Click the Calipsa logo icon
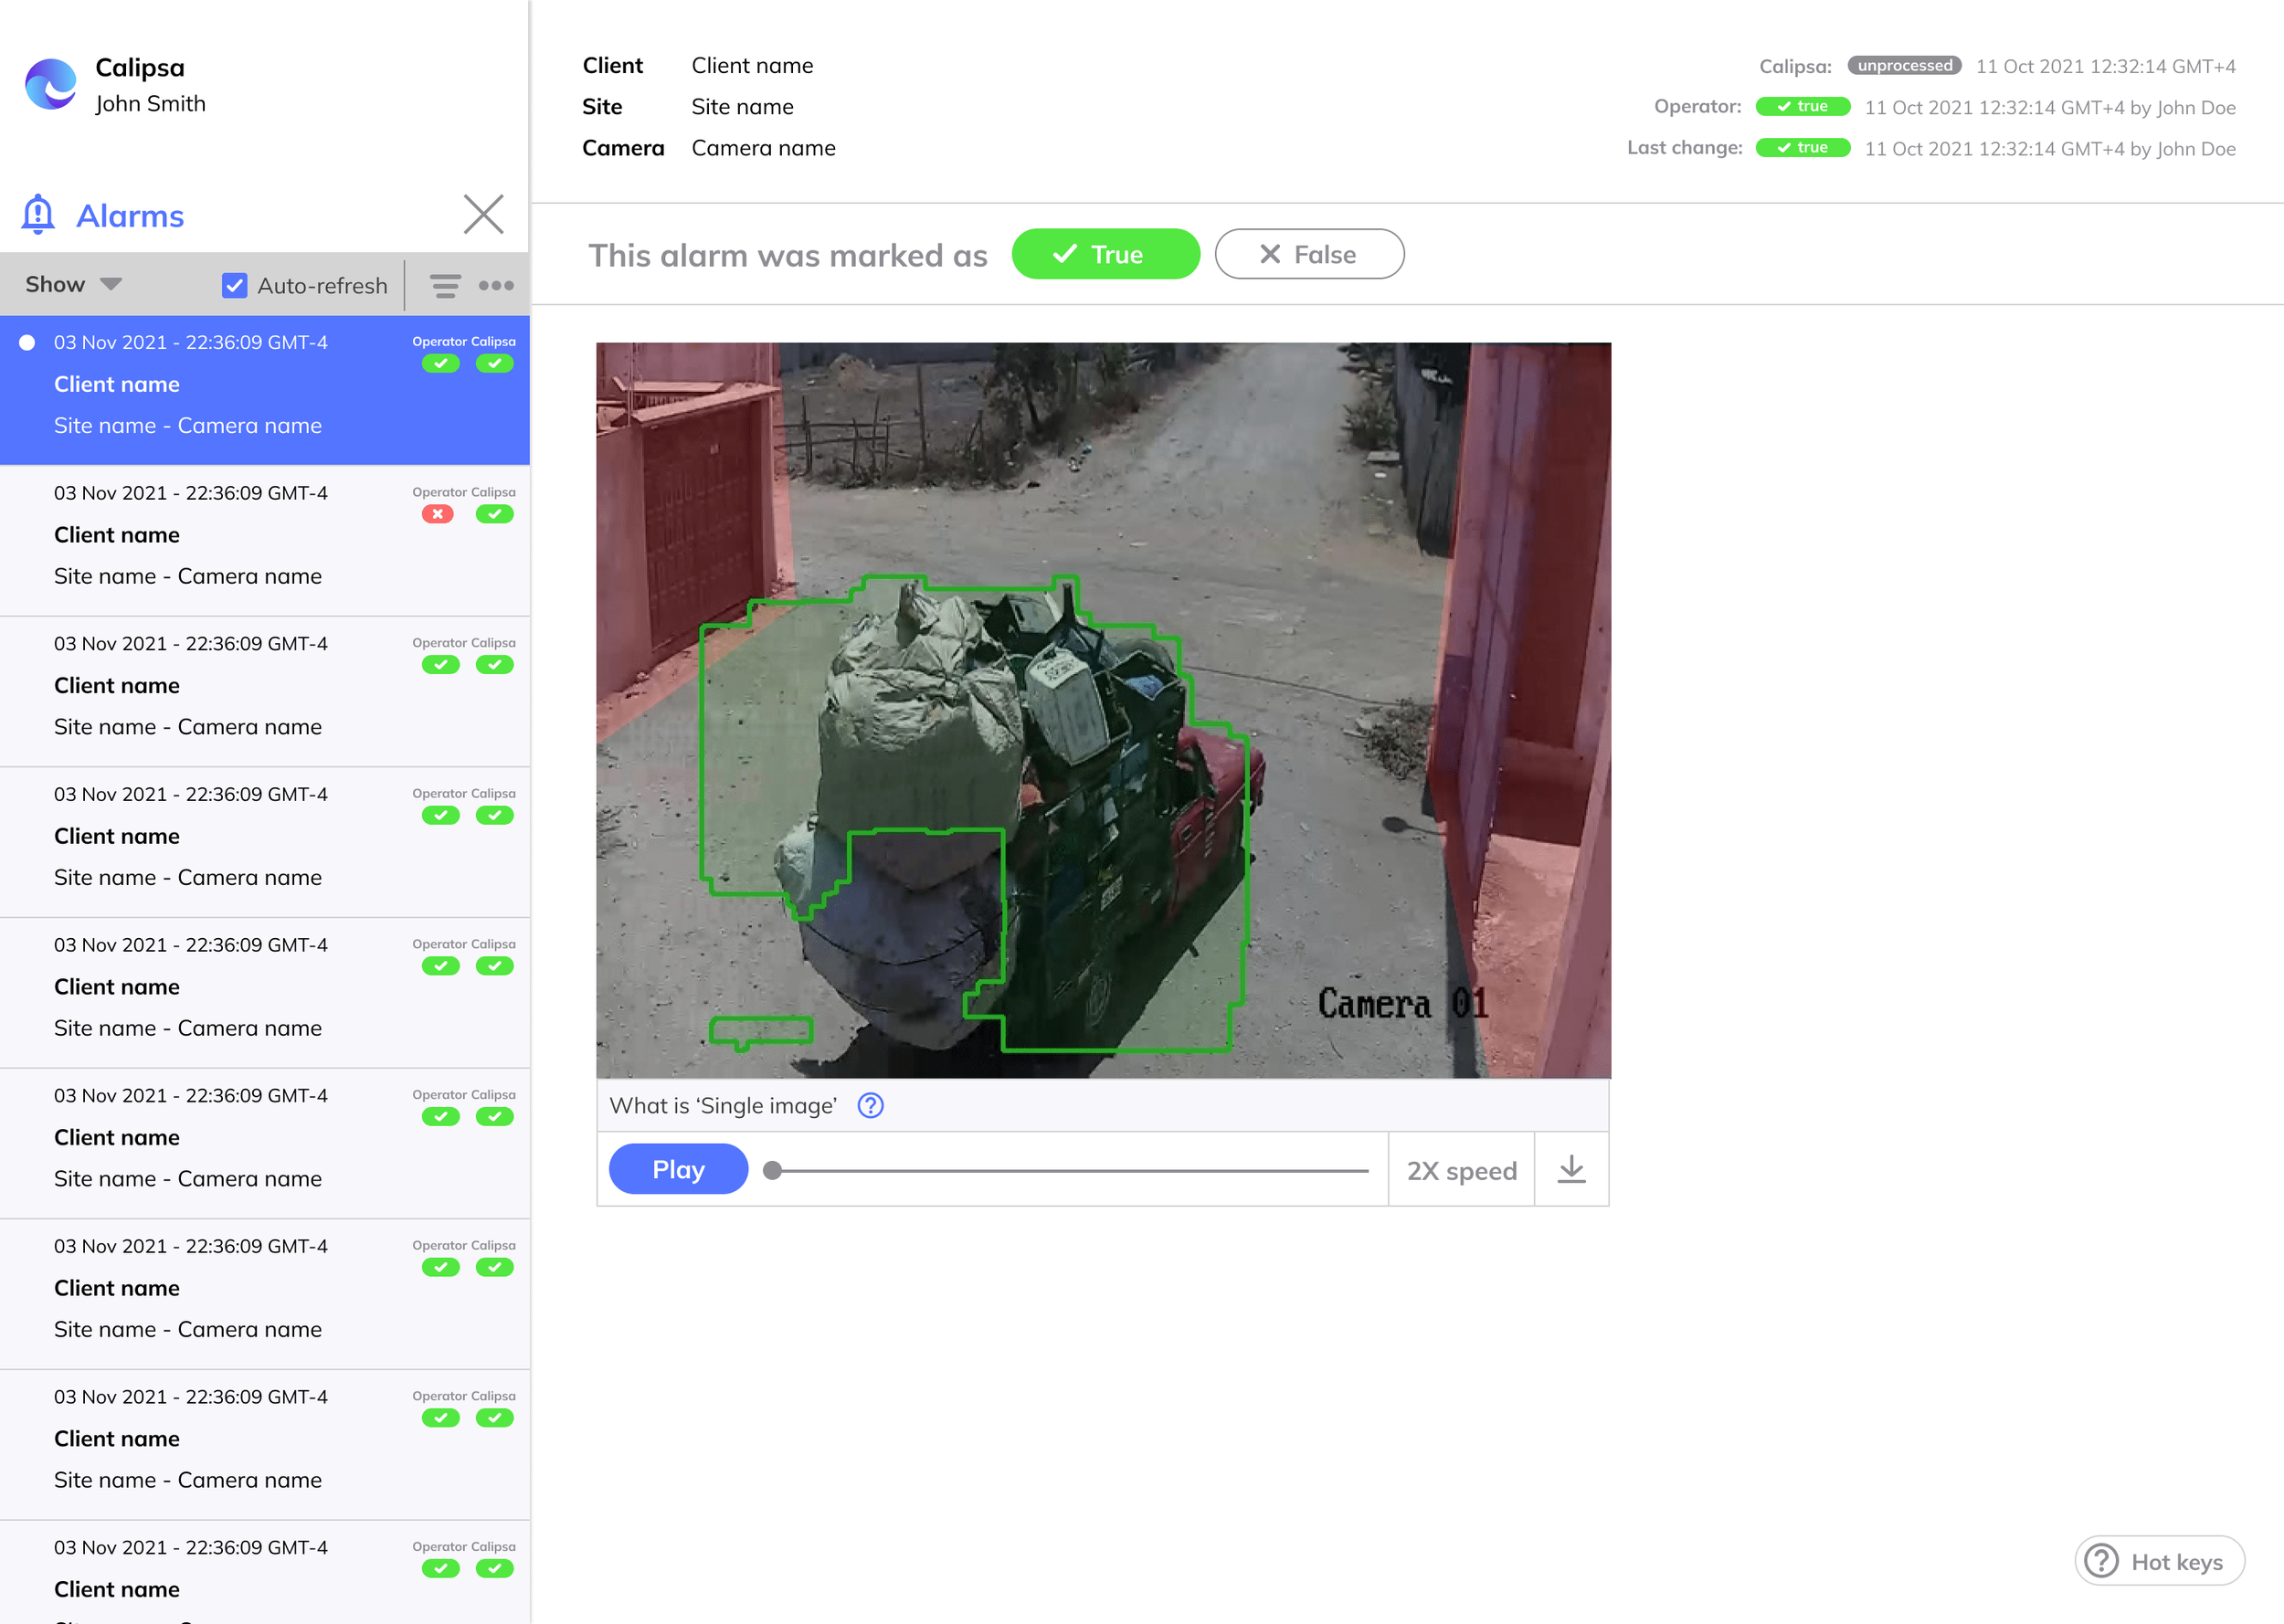 [x=51, y=84]
